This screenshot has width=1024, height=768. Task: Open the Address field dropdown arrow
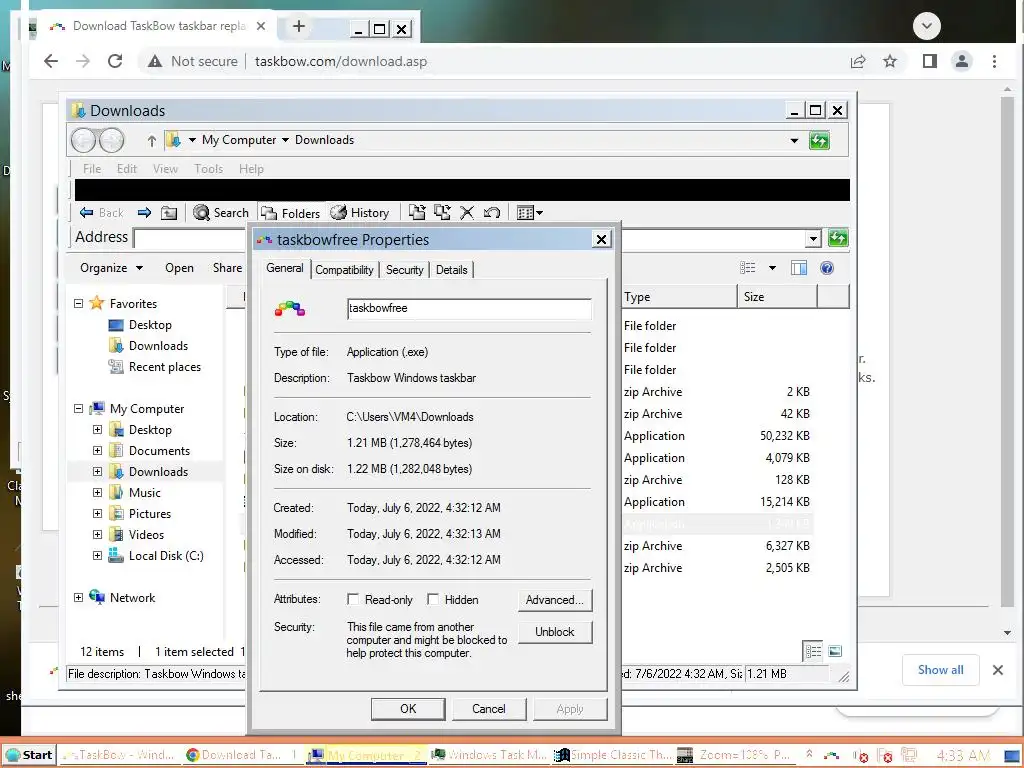tap(813, 238)
